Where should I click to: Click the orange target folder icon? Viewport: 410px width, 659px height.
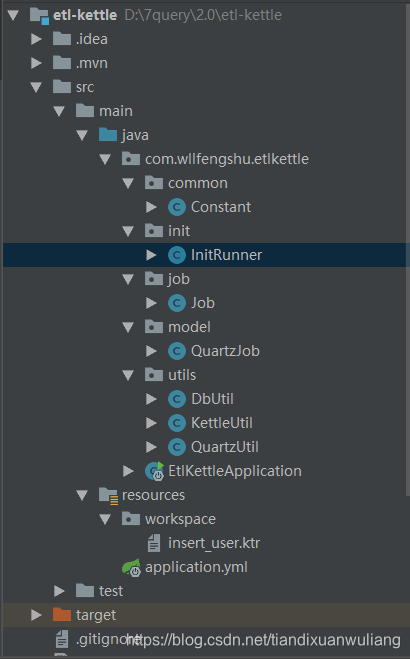point(62,614)
